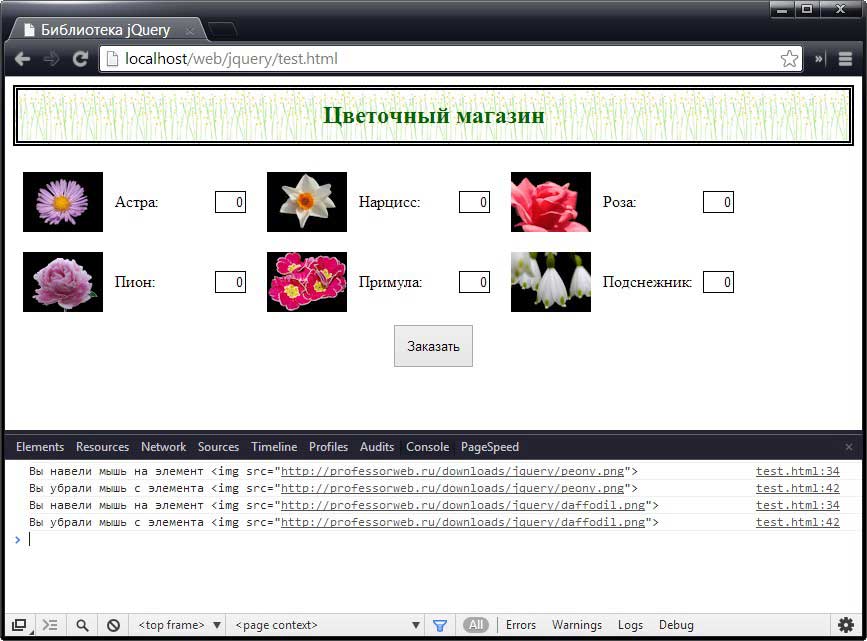Open the Timeline devtools tab
867x641 pixels.
(x=274, y=447)
